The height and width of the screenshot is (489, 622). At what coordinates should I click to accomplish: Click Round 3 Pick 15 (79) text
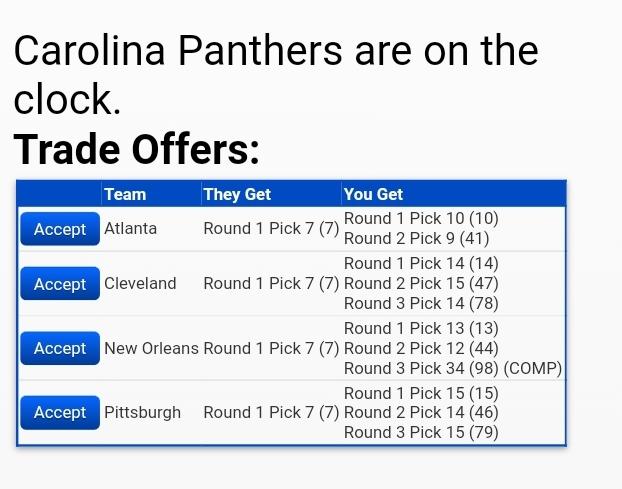(x=421, y=432)
